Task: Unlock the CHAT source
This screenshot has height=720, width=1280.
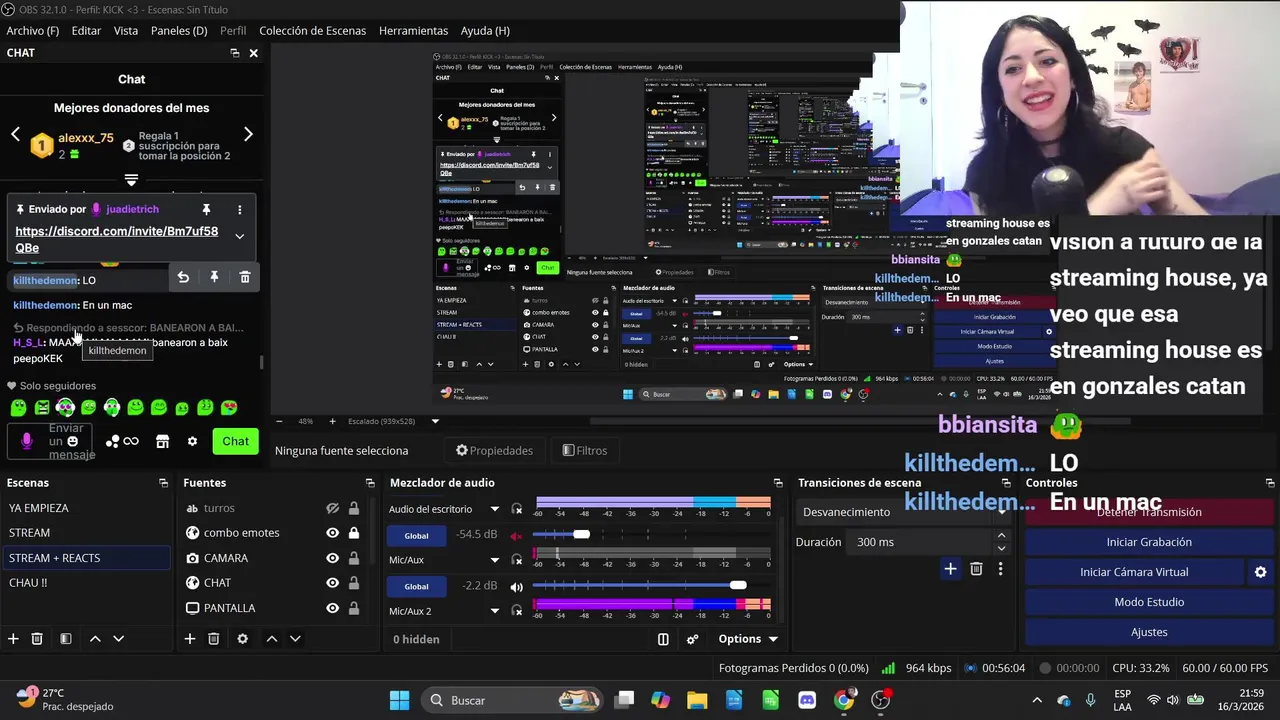Action: coord(354,583)
